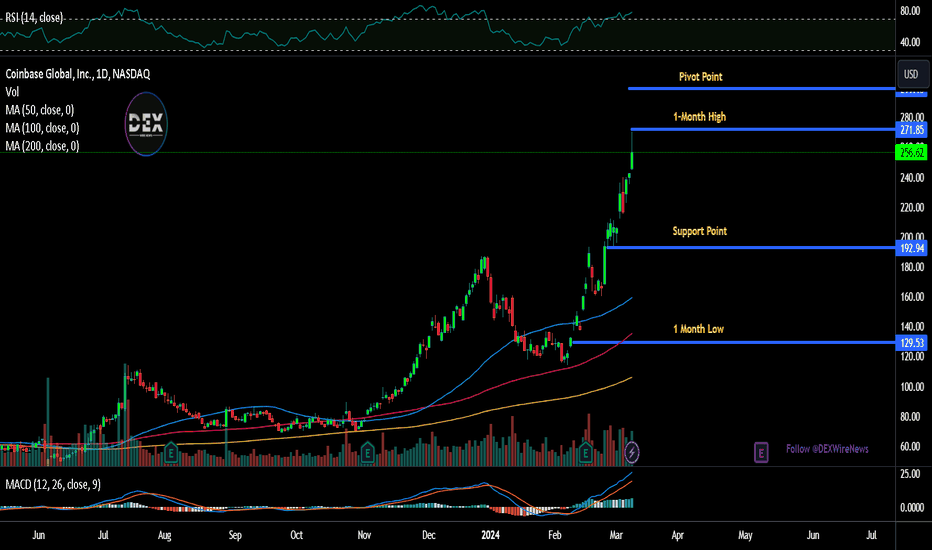Image resolution: width=932 pixels, height=550 pixels.
Task: Click the May label on time axis
Action: 745,535
